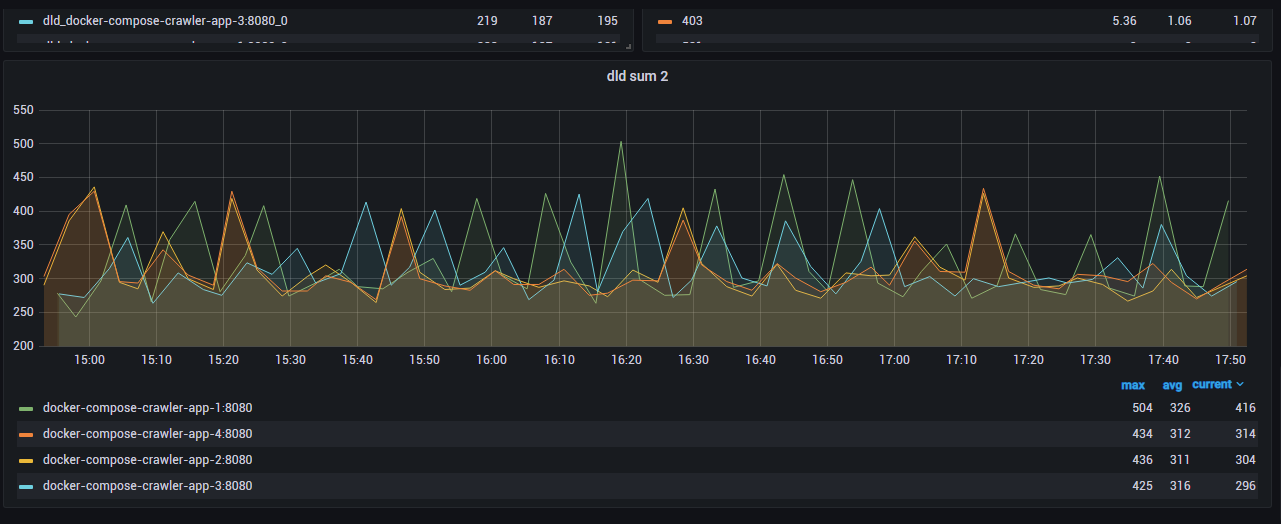Click the current value 296 for crawler-app-3
This screenshot has height=524, width=1281.
pos(1245,486)
